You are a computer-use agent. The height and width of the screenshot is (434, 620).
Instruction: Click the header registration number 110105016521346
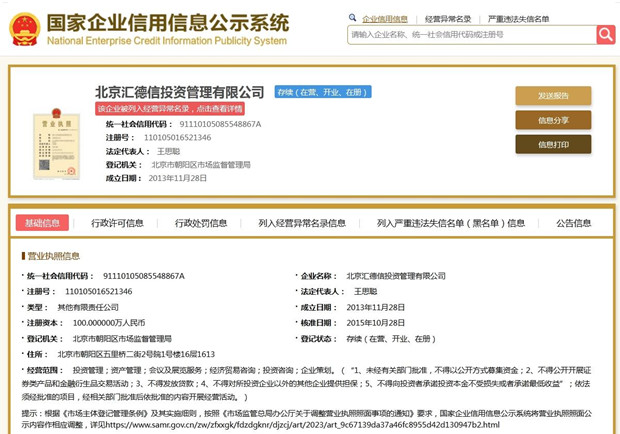pos(178,138)
